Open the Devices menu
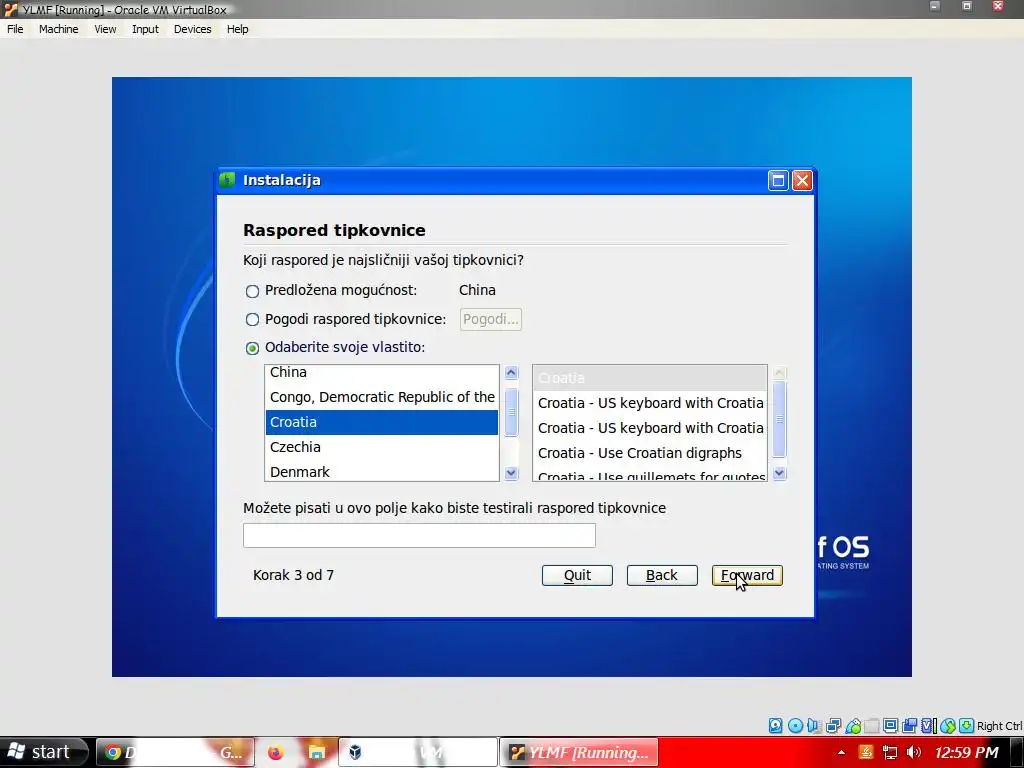Image resolution: width=1024 pixels, height=768 pixels. 193,29
